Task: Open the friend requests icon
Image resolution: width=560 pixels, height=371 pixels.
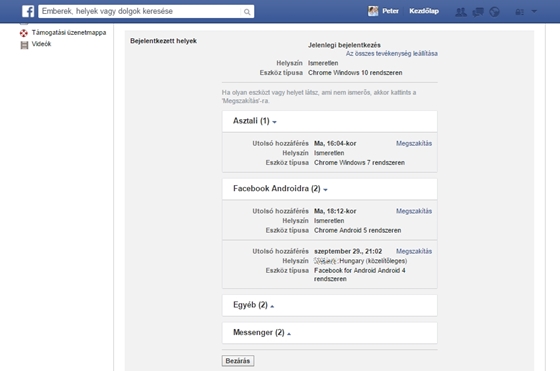Action: coord(461,12)
